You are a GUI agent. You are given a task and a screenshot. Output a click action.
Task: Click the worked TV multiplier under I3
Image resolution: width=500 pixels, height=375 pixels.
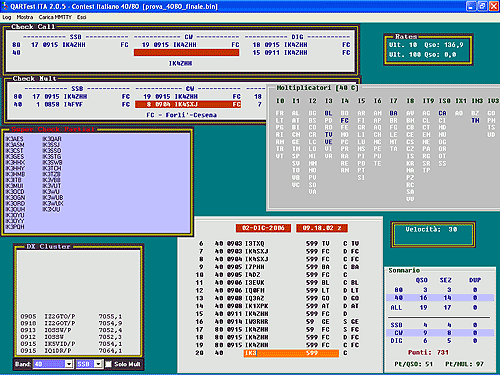[328, 135]
